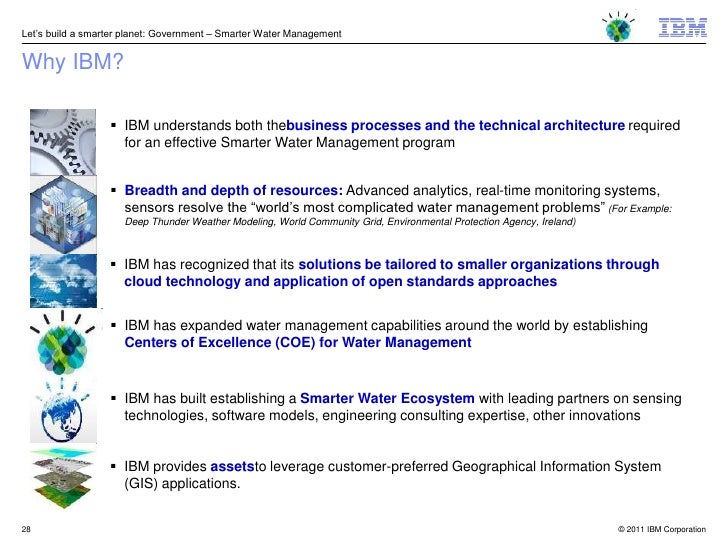The image size is (728, 546).
Task: Click 'Breadth and depth of resources:' heading
Action: coord(234,190)
